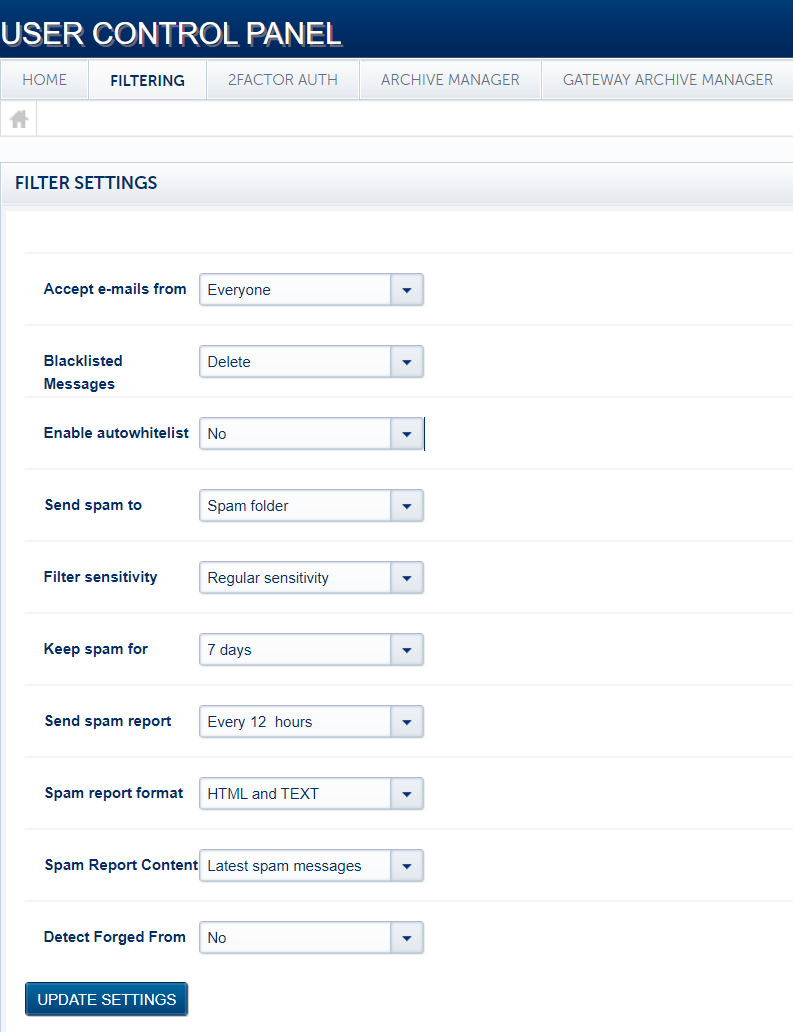Click the FILTER SETTINGS section header
Screen dimensions: 793x1032
(x=85, y=183)
